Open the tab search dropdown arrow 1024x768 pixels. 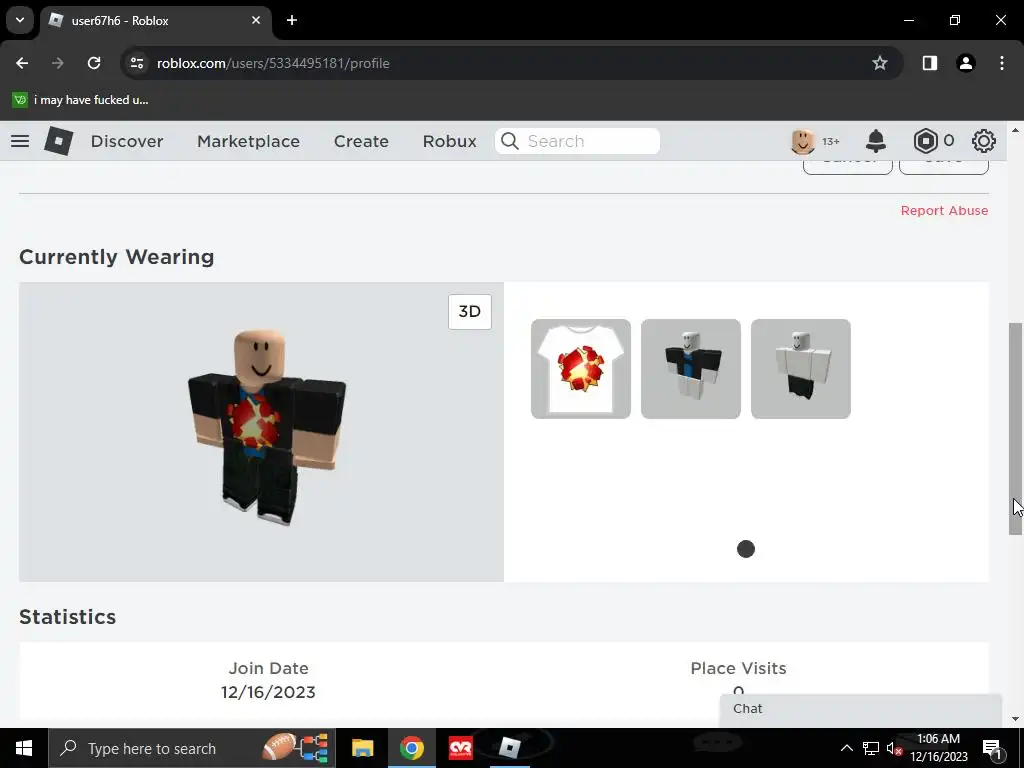click(20, 20)
